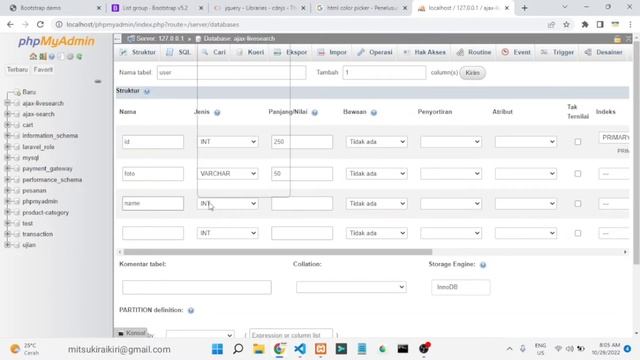Click the Struktur help icon
Viewport: 640px width, 360px height.
pyautogui.click(x=147, y=91)
